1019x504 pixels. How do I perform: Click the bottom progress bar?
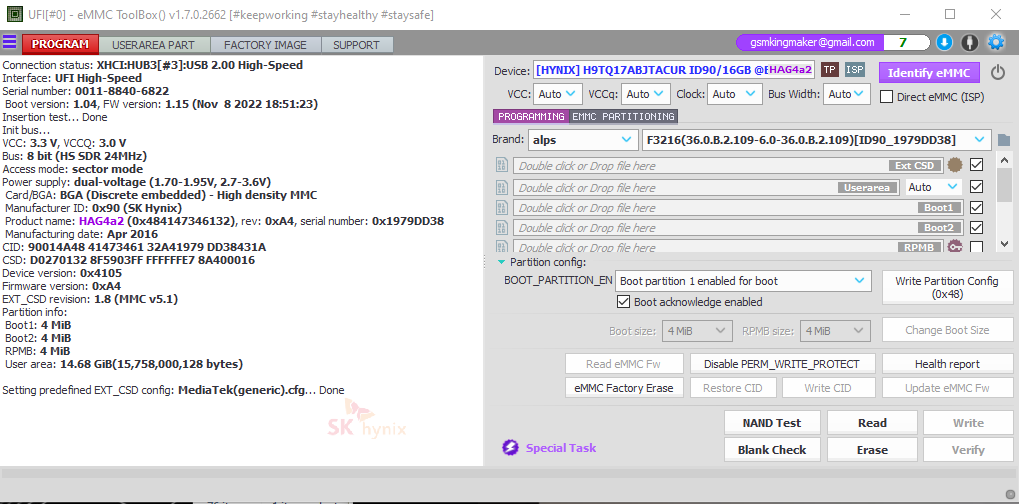click(x=510, y=474)
